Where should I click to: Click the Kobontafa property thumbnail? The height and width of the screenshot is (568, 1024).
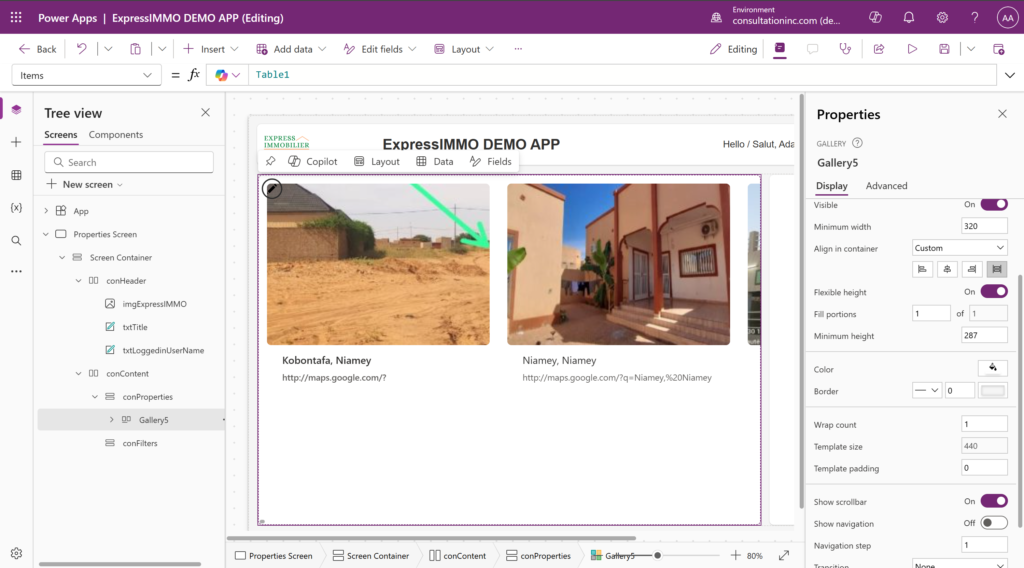[378, 264]
